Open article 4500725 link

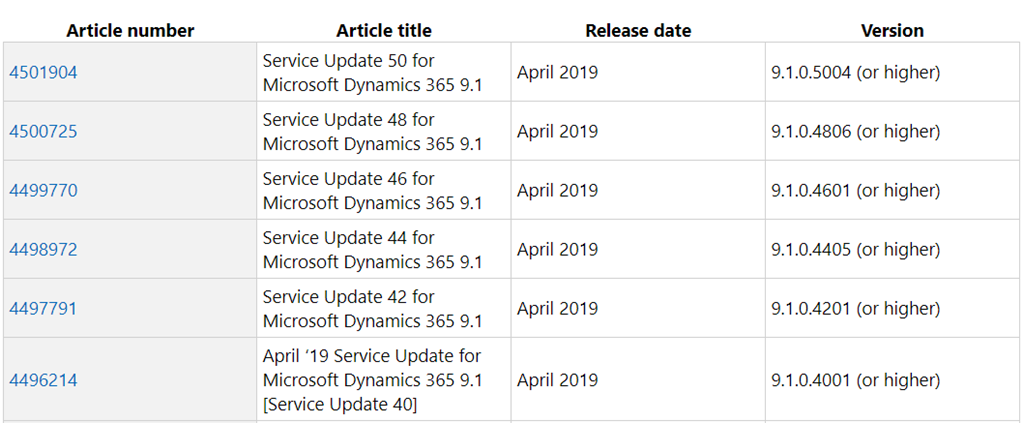(43, 131)
